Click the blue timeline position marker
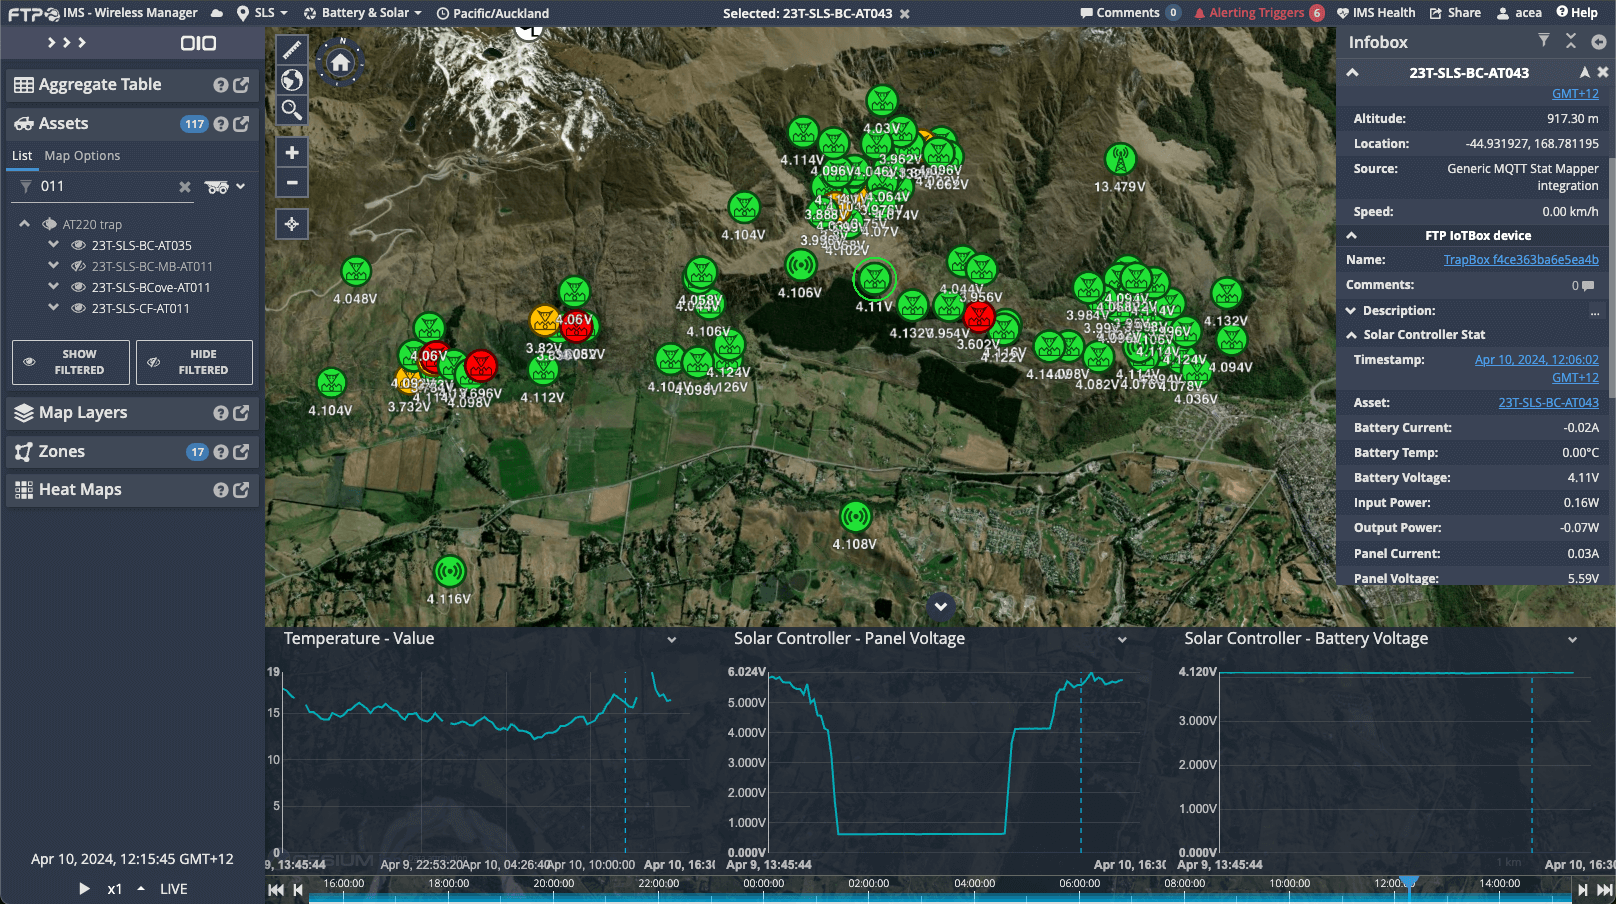This screenshot has width=1616, height=904. tap(1408, 882)
